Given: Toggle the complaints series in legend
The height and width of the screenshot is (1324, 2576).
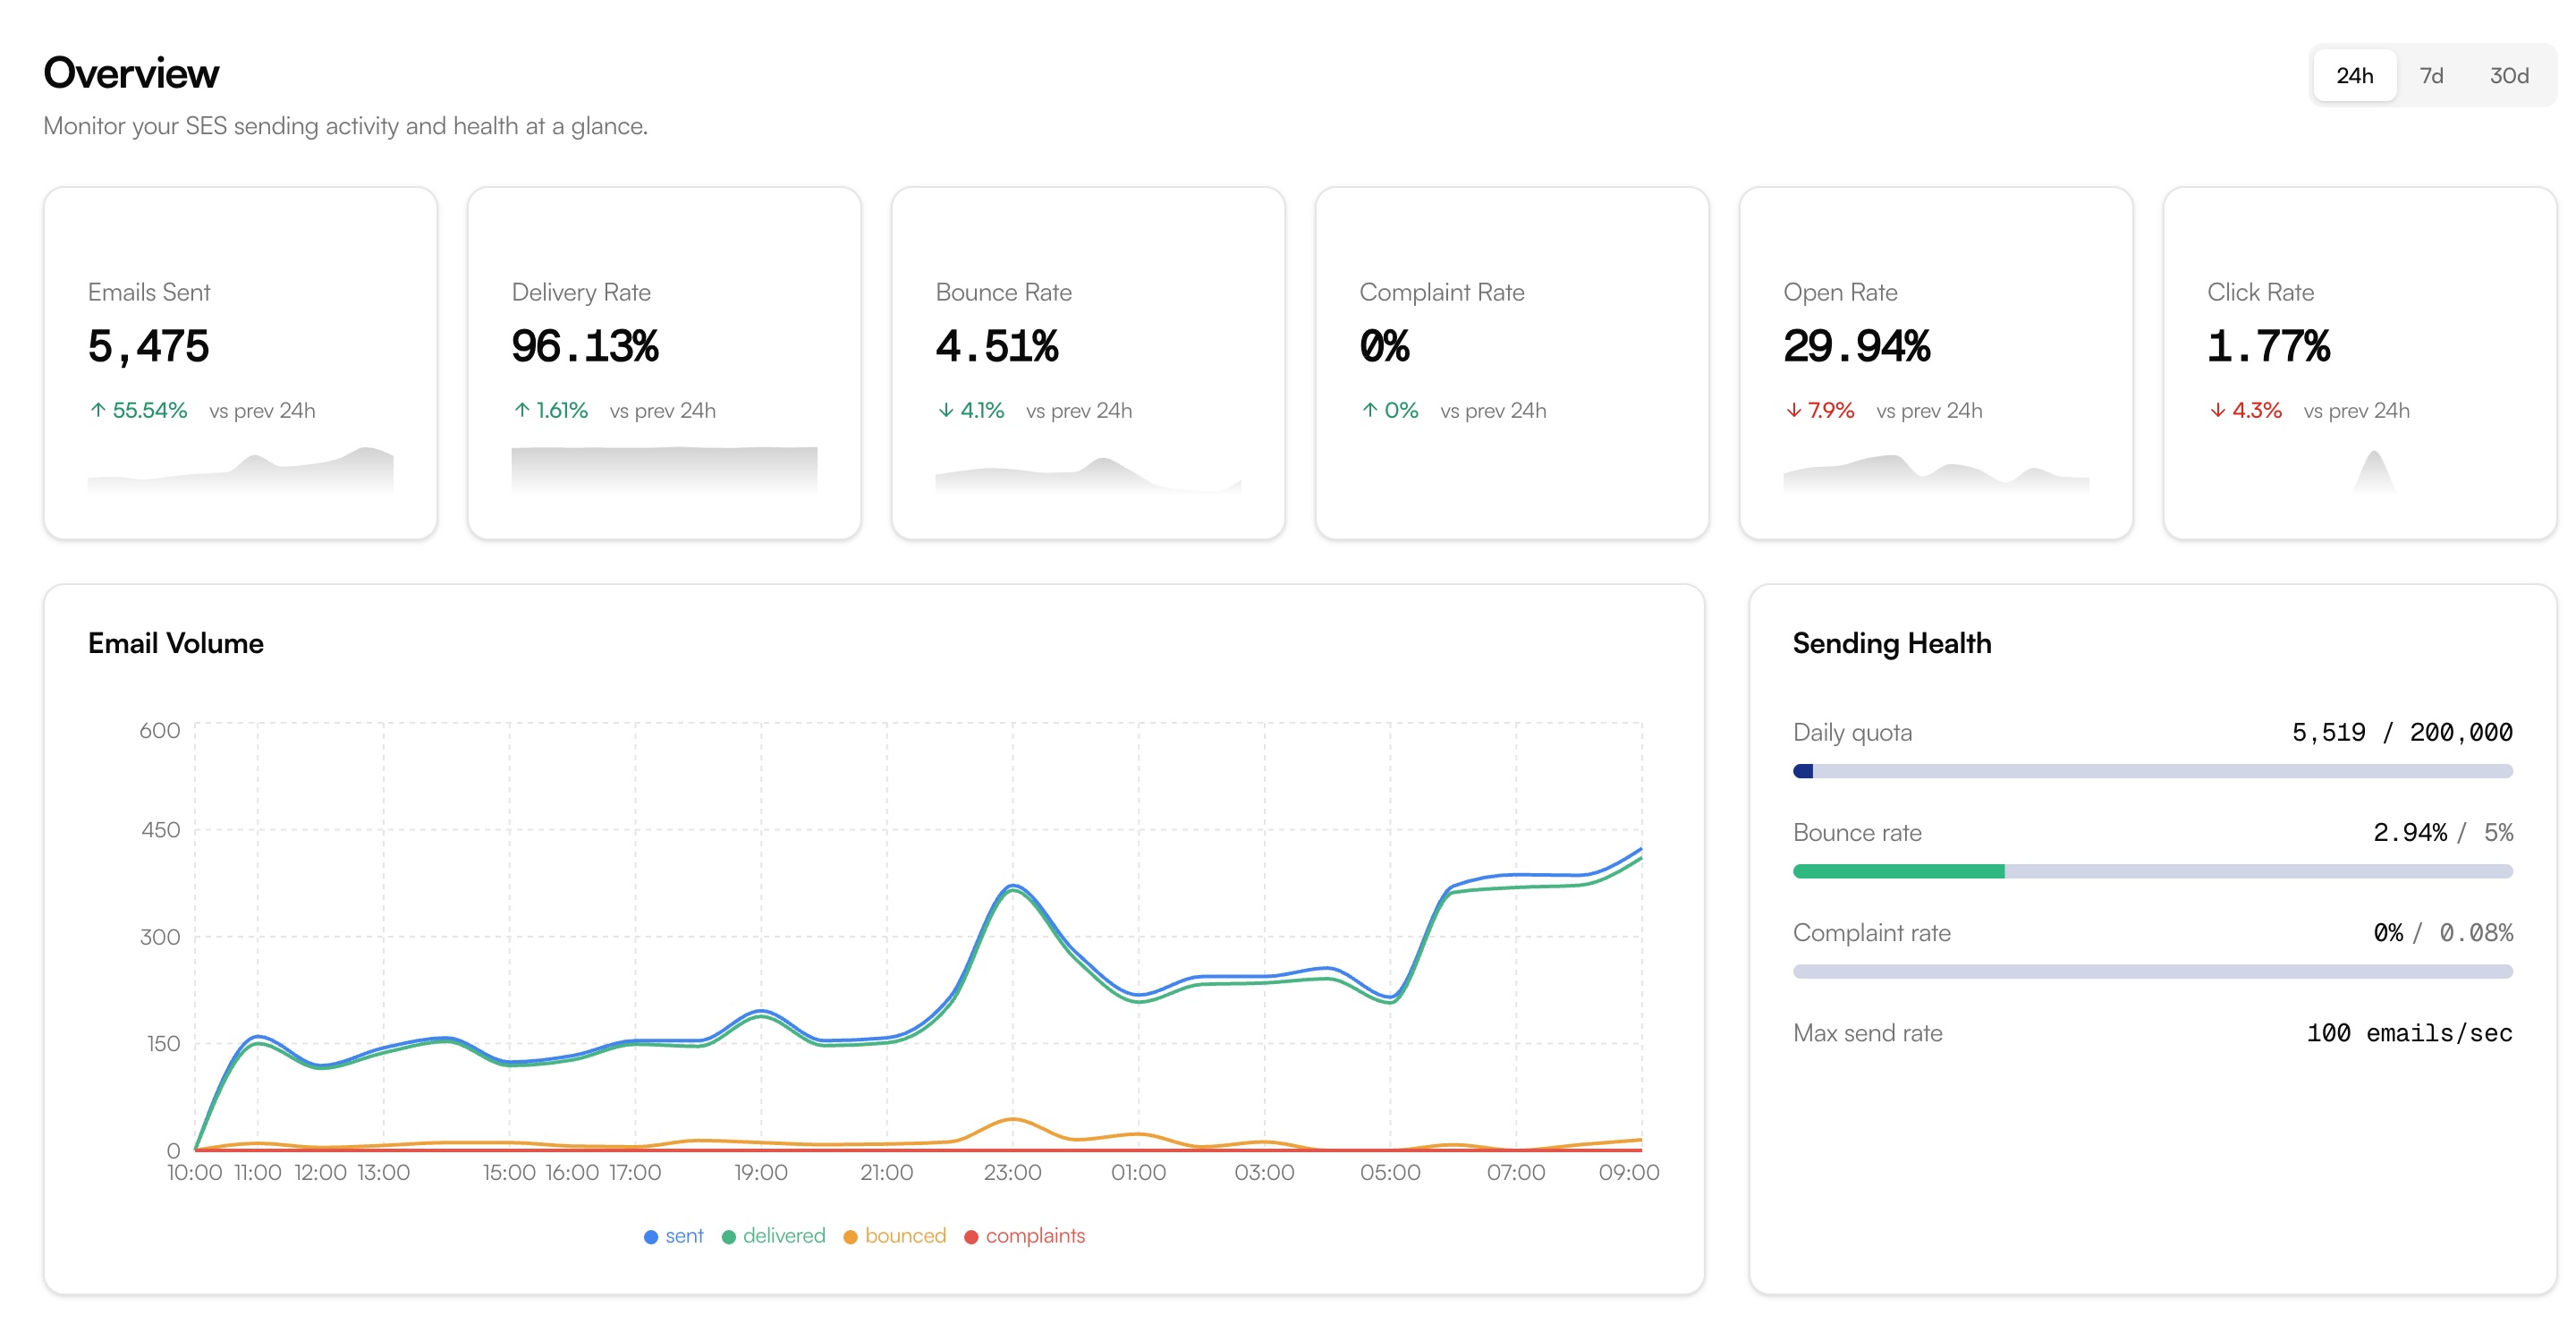Looking at the screenshot, I should click(1024, 1236).
